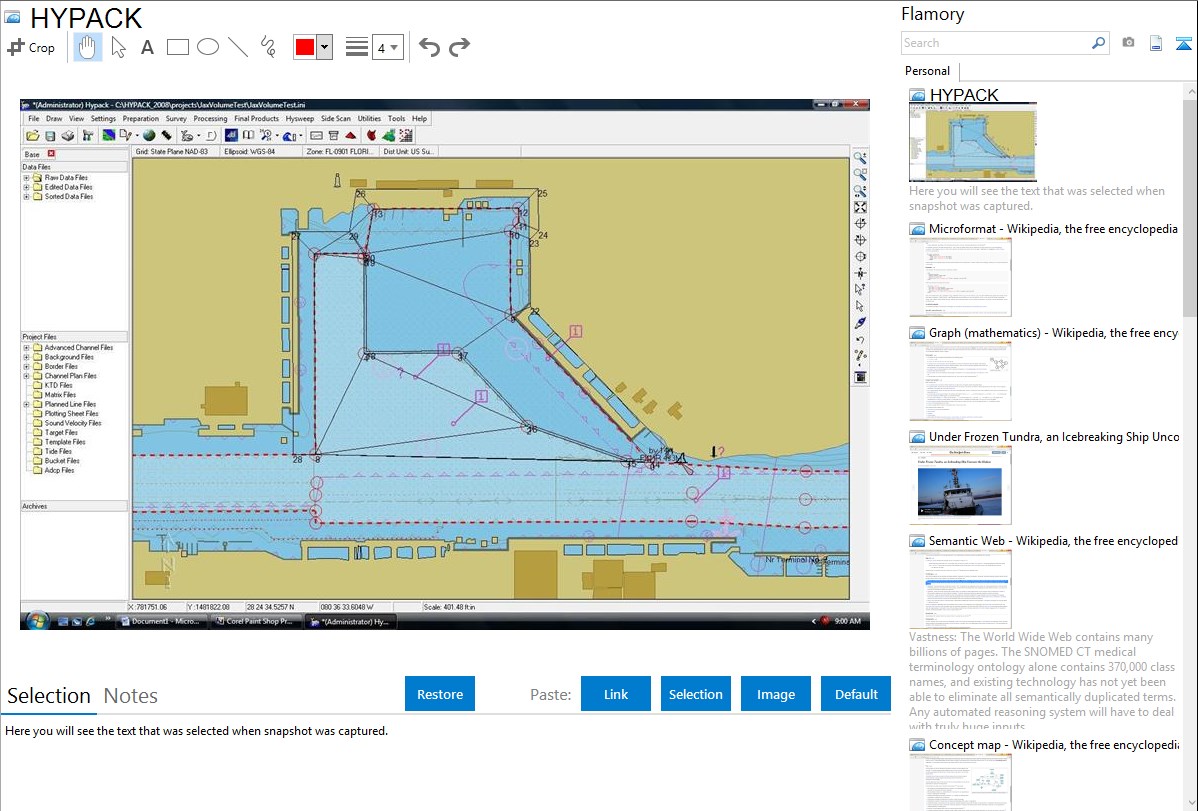Screen dimensions: 1198x811
Task: Click Document1 - Micro... taskbar button
Action: (x=160, y=621)
